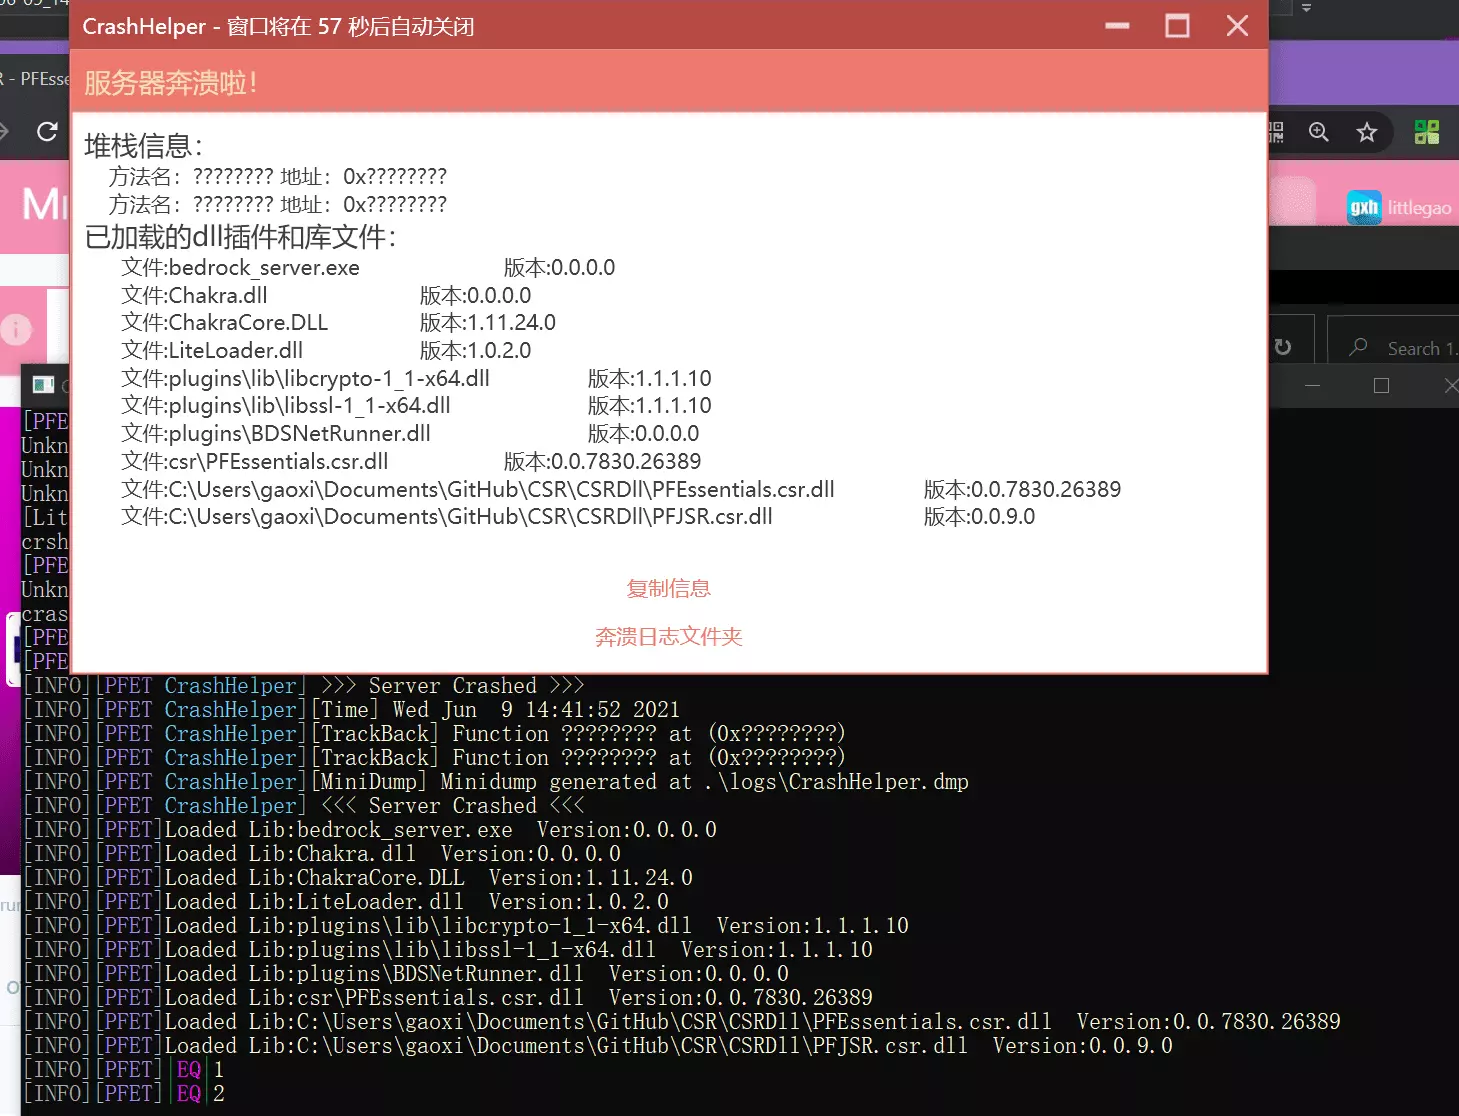Select the 文件:ChakraCore.DLL entry in the dialog
This screenshot has width=1459, height=1116.
click(224, 323)
